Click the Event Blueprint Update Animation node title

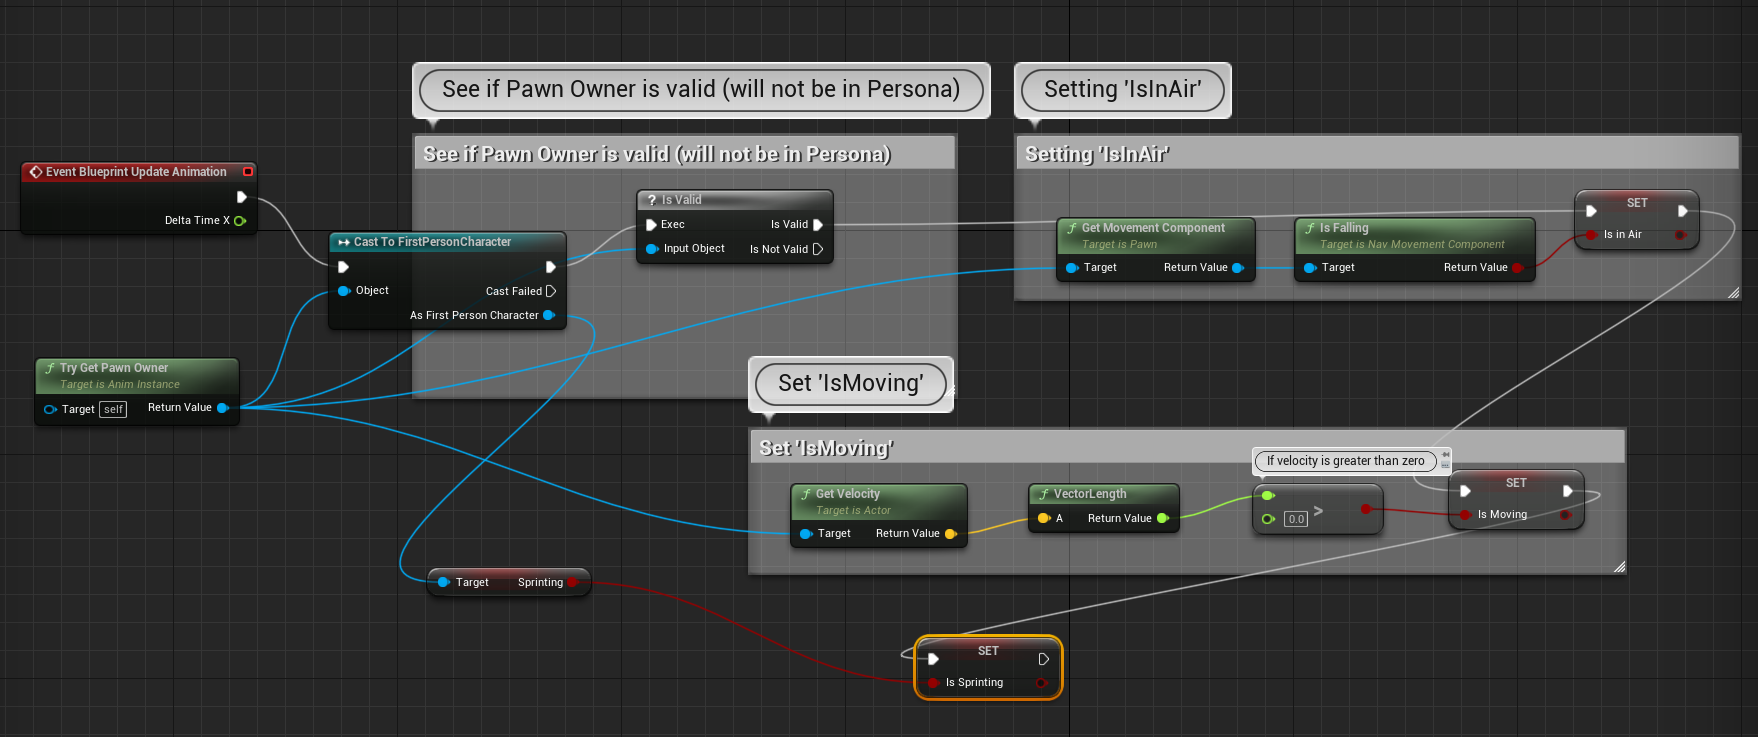point(136,172)
